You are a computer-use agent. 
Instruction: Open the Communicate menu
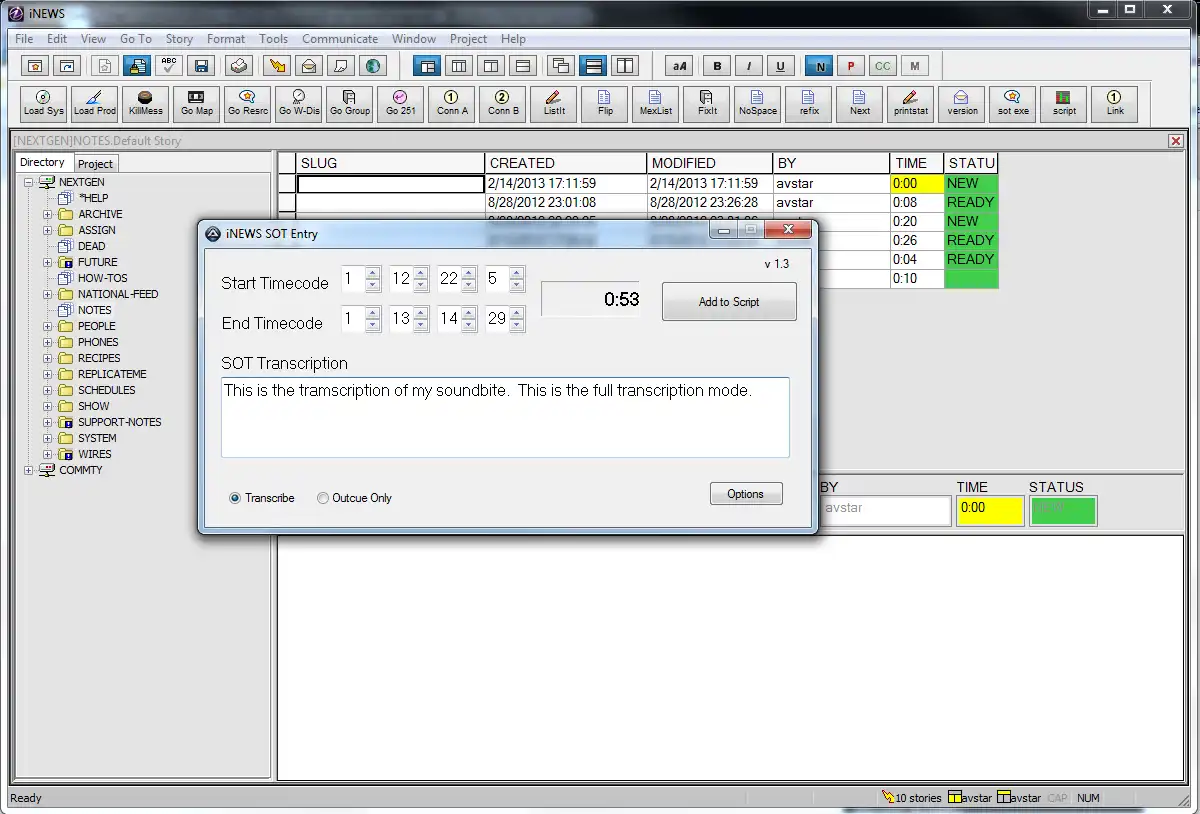pyautogui.click(x=340, y=39)
